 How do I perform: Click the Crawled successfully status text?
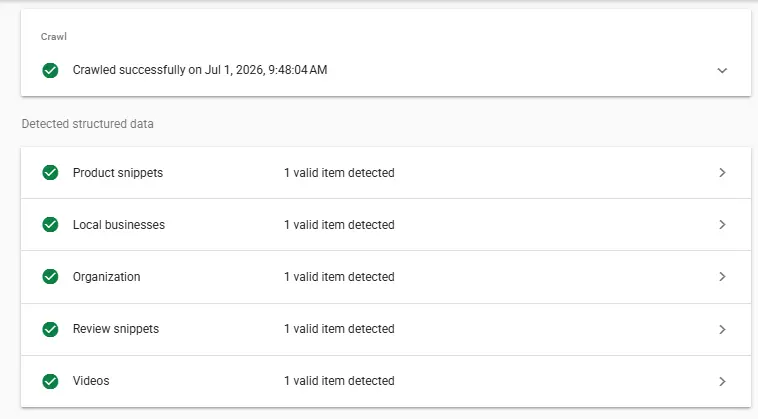click(x=200, y=70)
